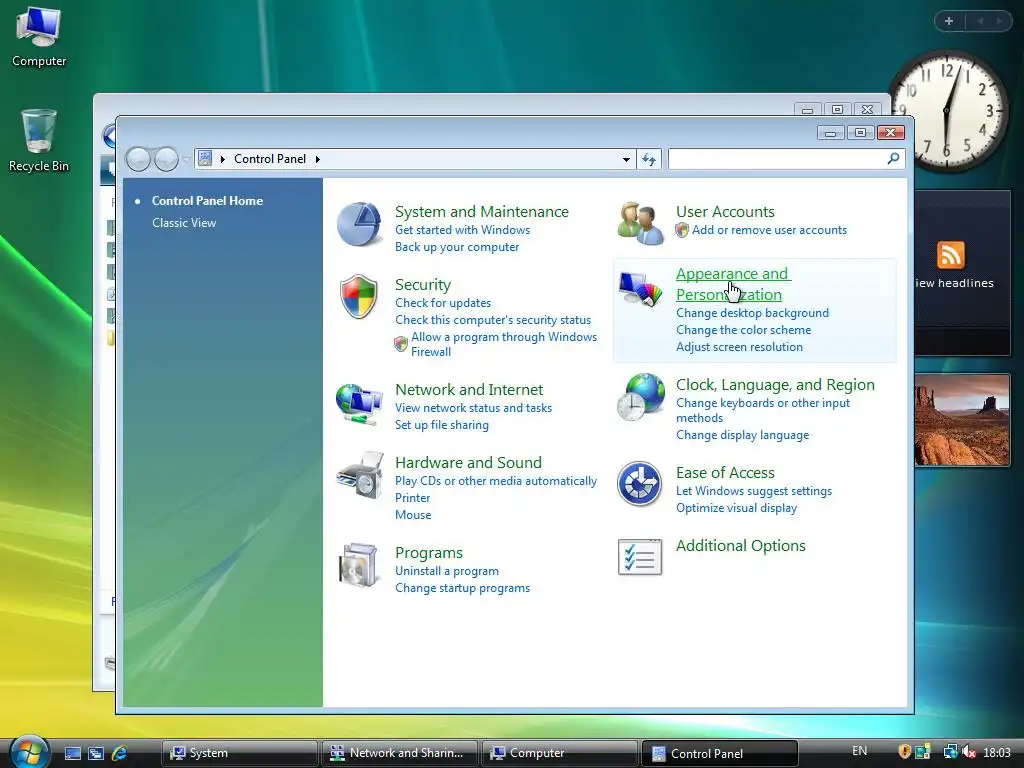Open the address bar history dropdown arrow

point(626,159)
